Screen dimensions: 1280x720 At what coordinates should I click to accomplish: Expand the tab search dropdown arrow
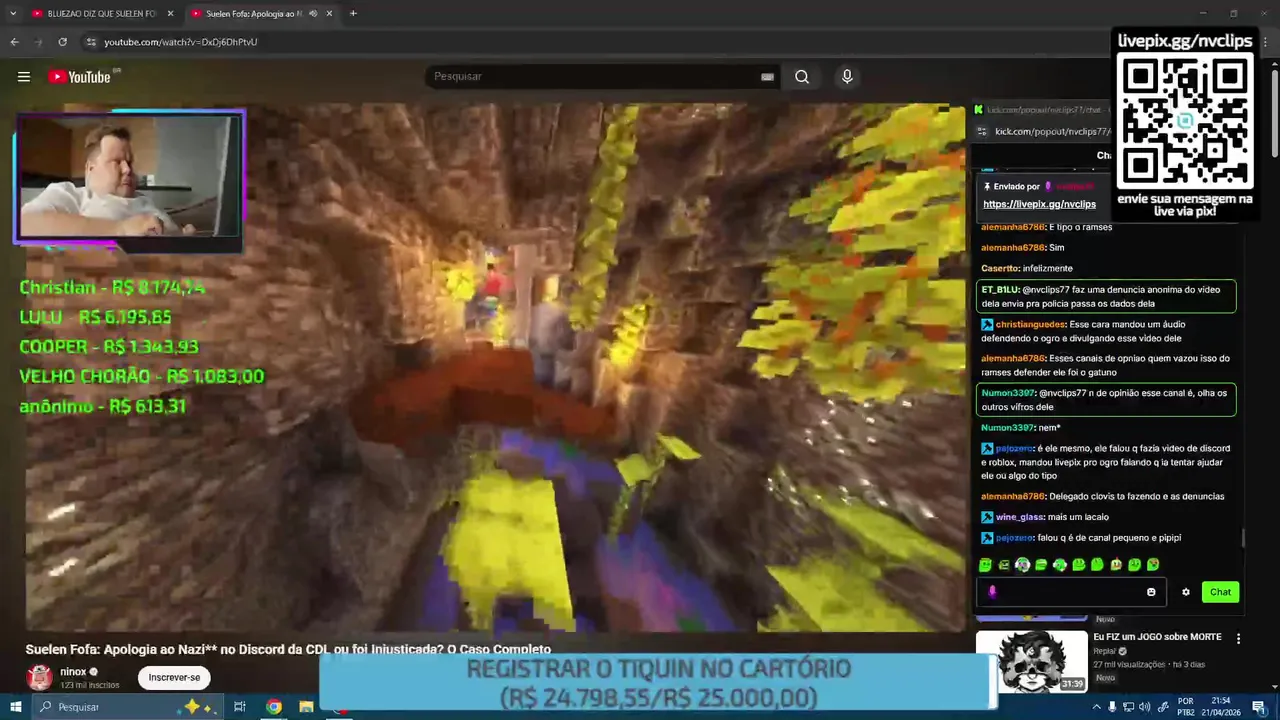[13, 14]
